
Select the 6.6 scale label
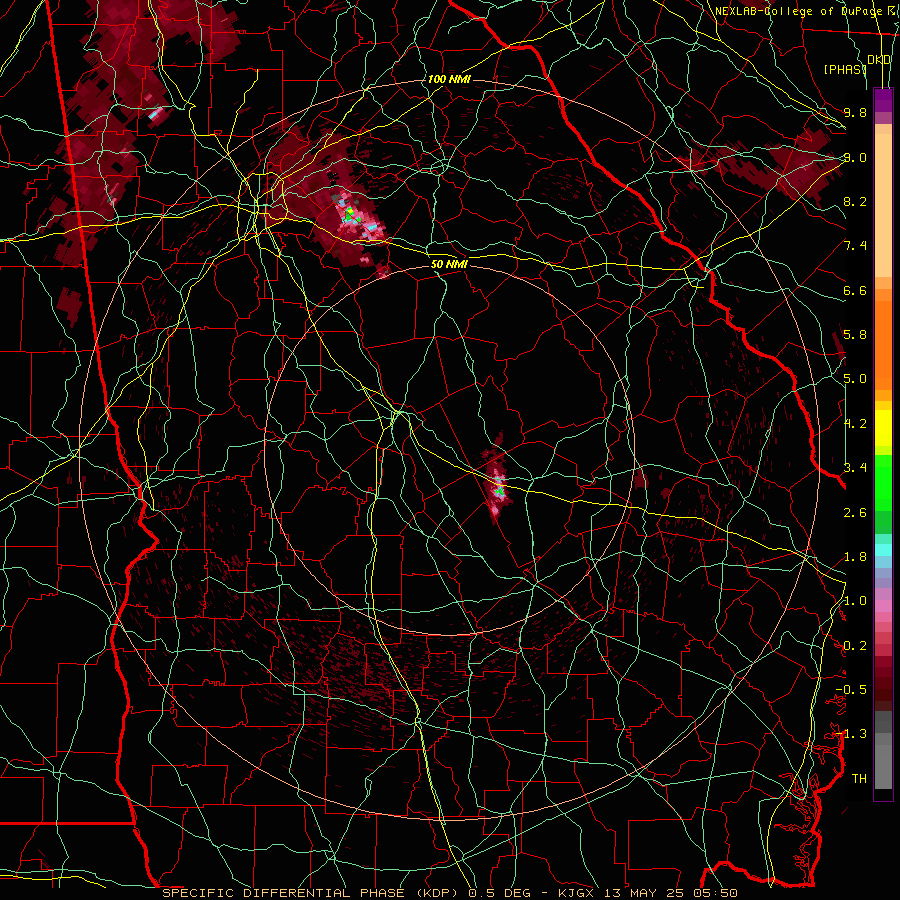855,290
